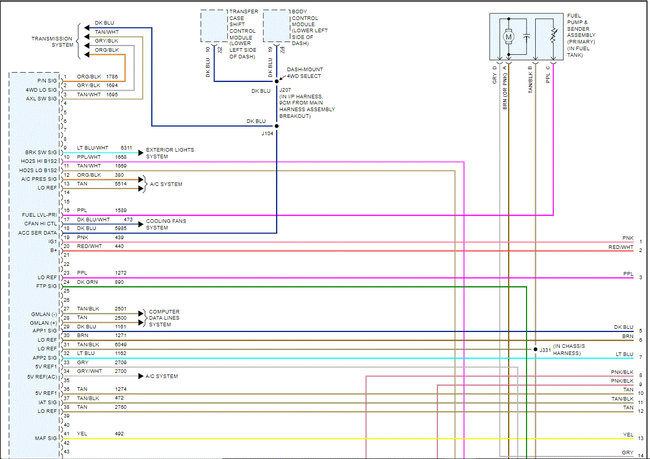
Task: Click the RED/WHT label at the right edge
Action: 621,247
